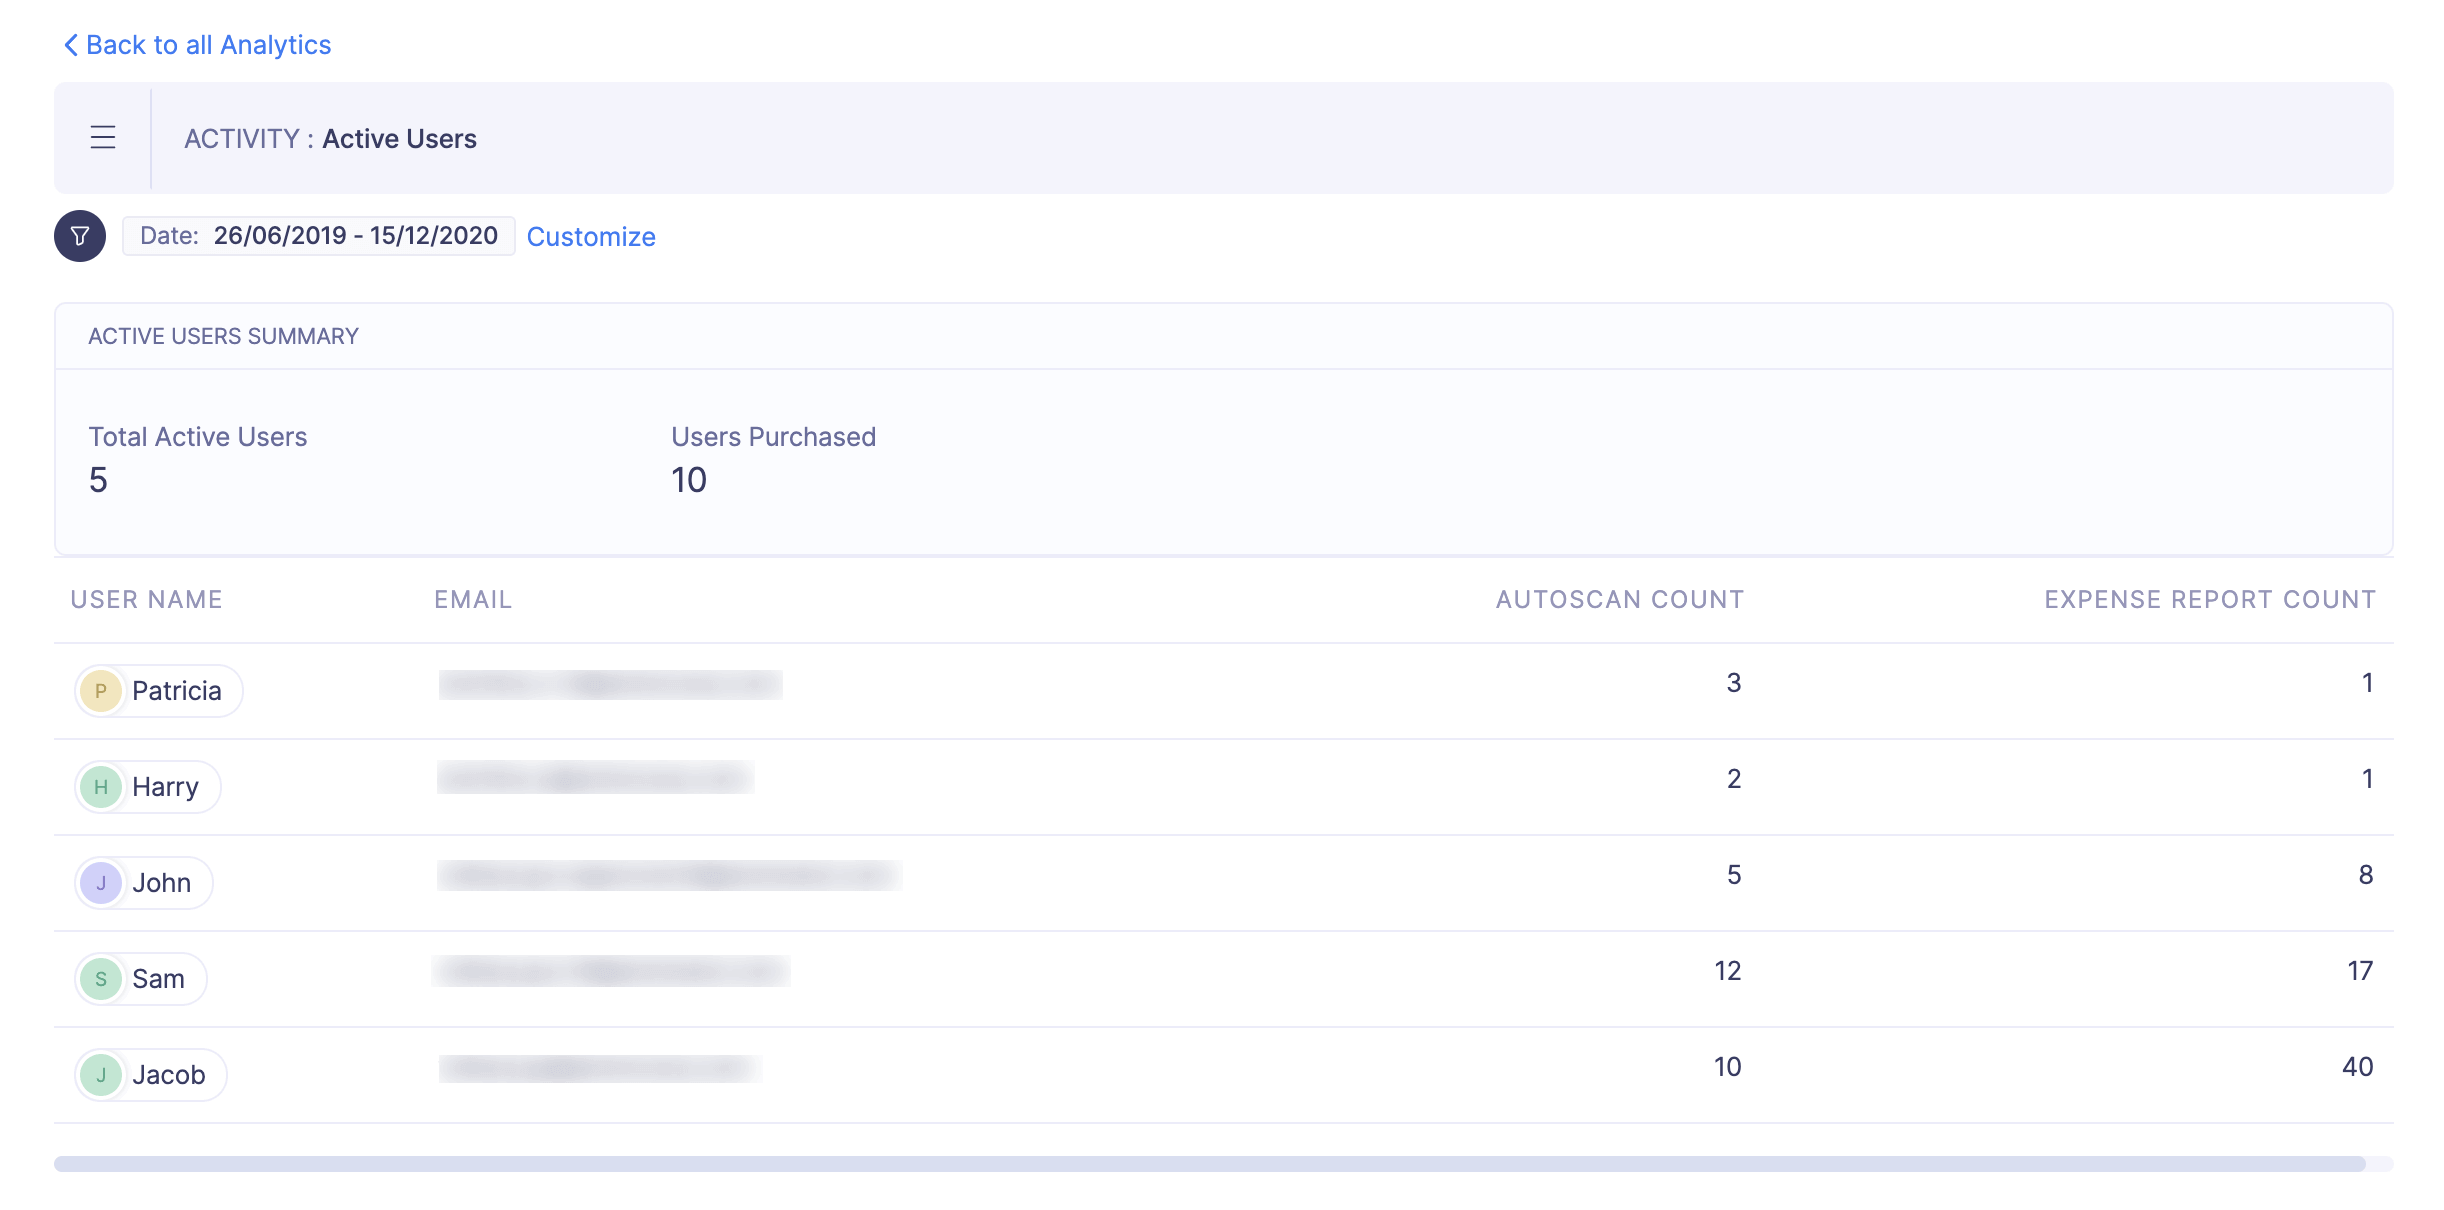Image resolution: width=2444 pixels, height=1210 pixels.
Task: Select the Jacob name chip
Action: pos(168,1075)
